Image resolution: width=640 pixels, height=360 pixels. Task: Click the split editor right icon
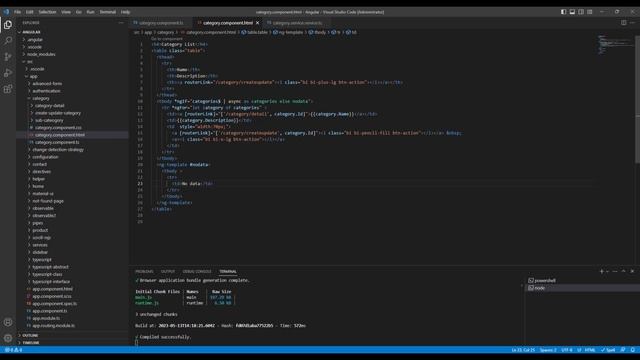(624, 23)
